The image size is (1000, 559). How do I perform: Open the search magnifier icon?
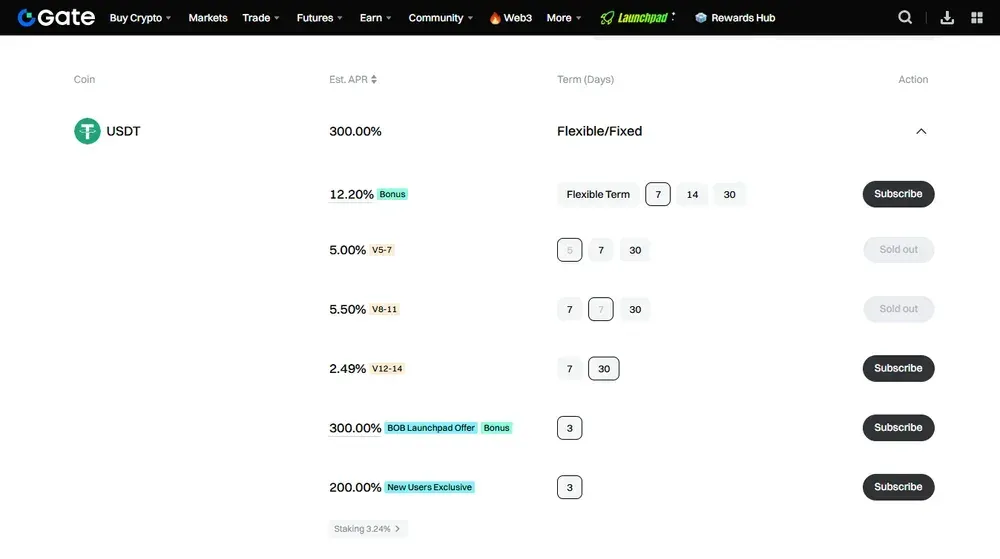click(x=905, y=17)
